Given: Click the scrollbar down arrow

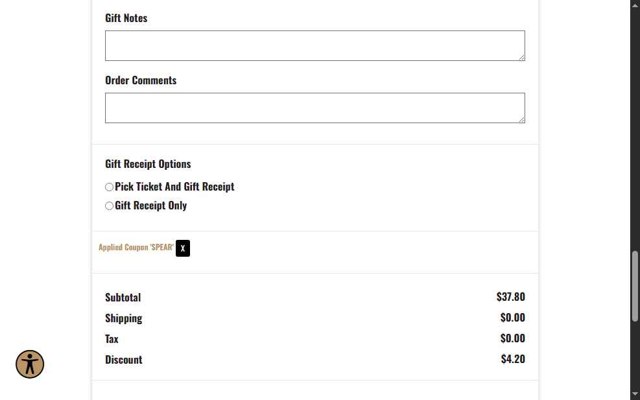Looking at the screenshot, I should pos(635,394).
